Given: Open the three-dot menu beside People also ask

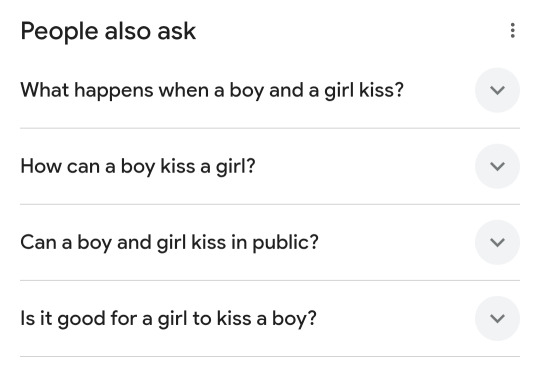Looking at the screenshot, I should [x=512, y=31].
